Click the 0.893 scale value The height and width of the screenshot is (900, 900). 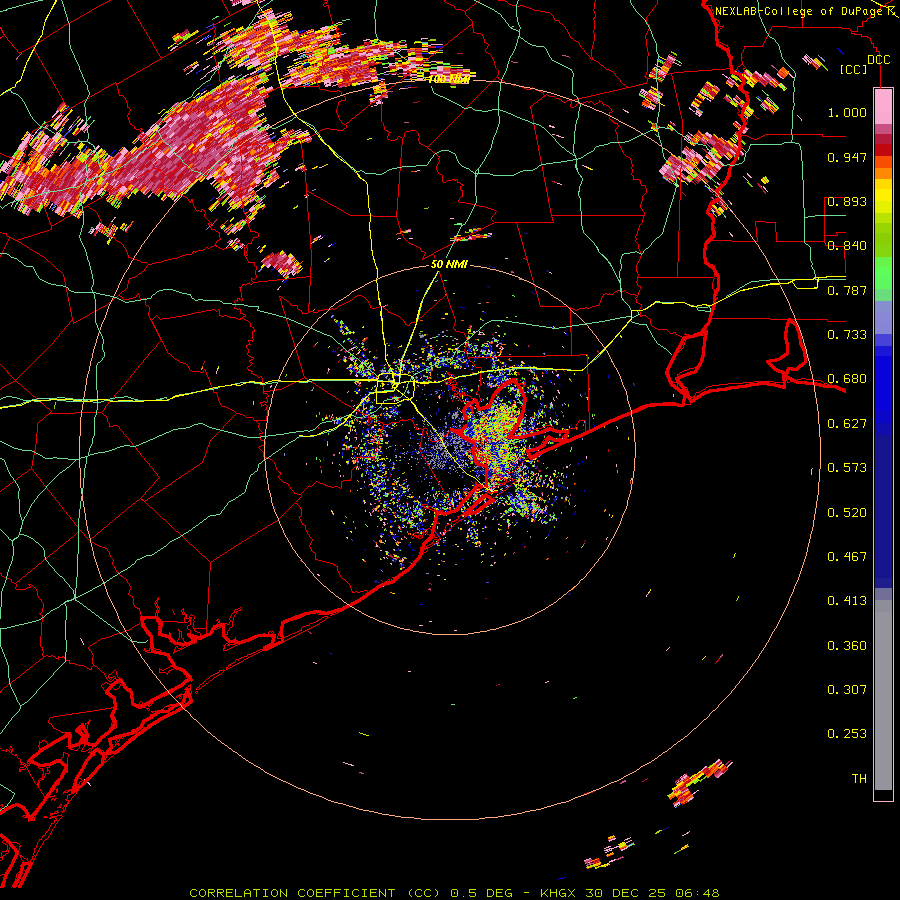point(847,201)
